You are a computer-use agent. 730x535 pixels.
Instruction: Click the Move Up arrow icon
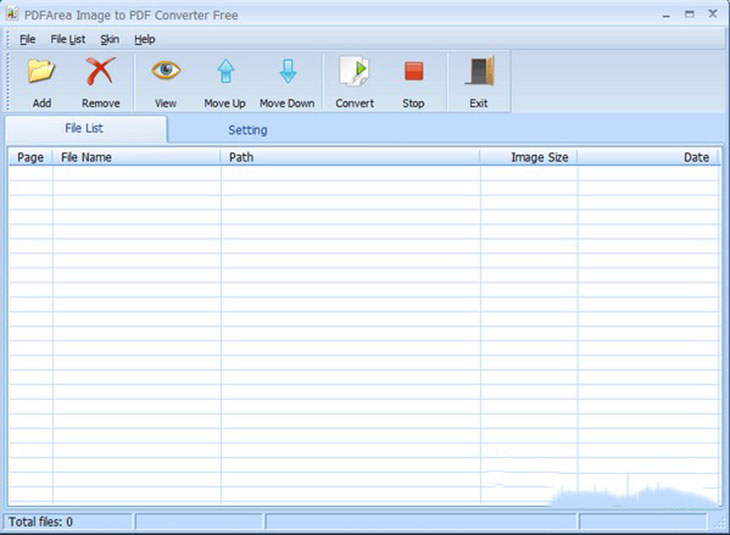pos(226,71)
